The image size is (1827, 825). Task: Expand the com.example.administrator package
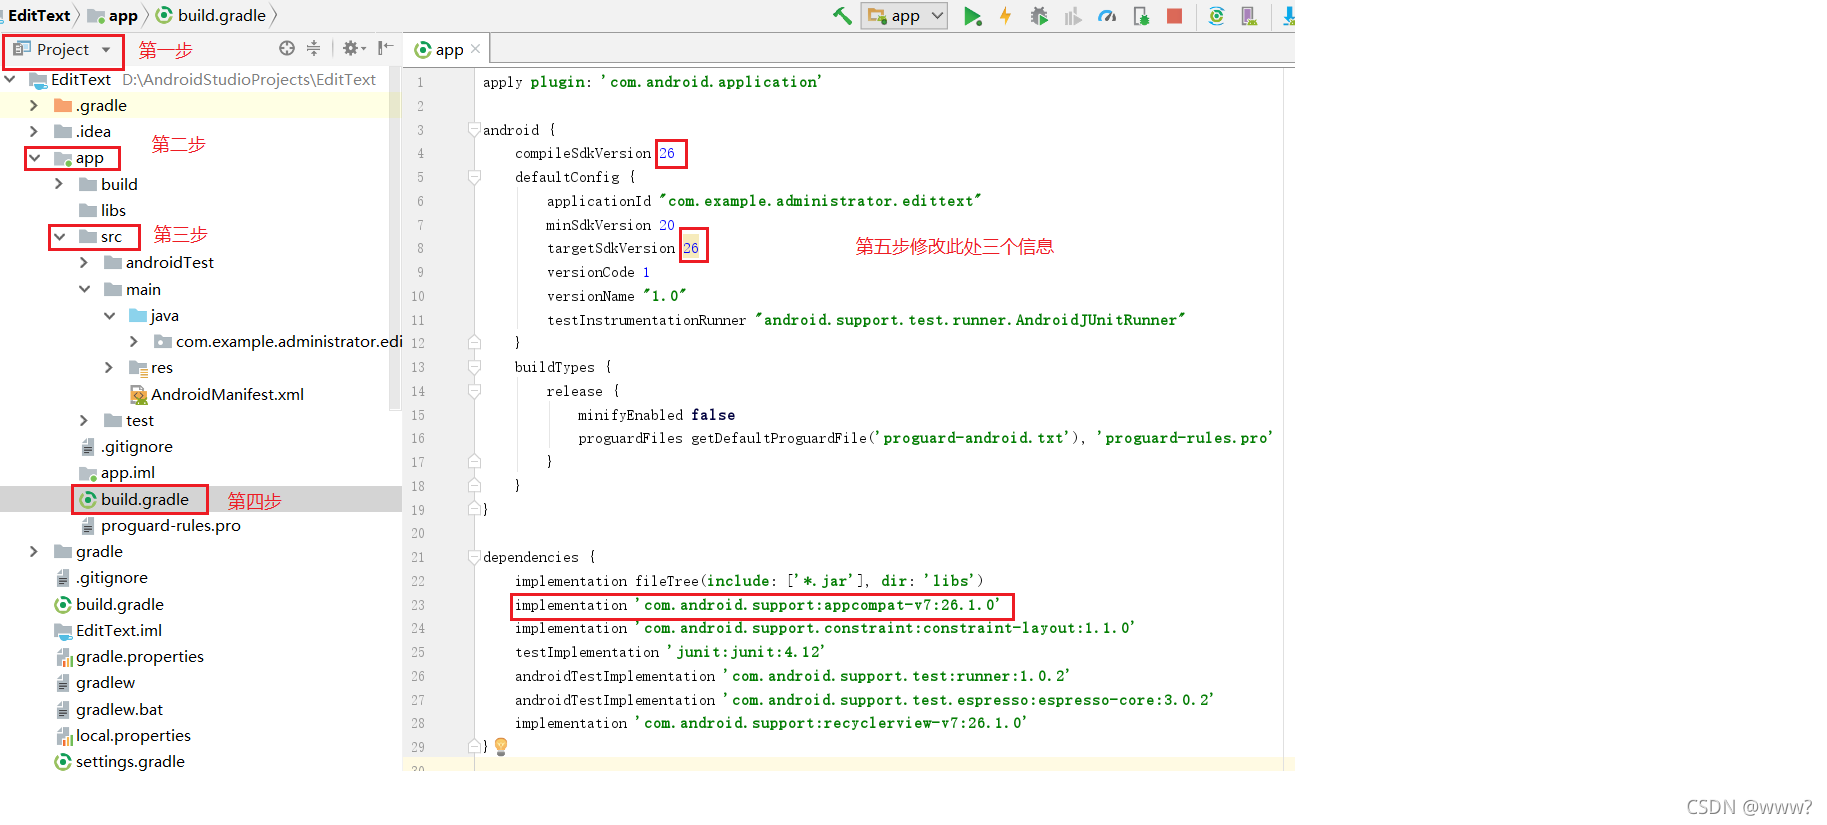[134, 341]
